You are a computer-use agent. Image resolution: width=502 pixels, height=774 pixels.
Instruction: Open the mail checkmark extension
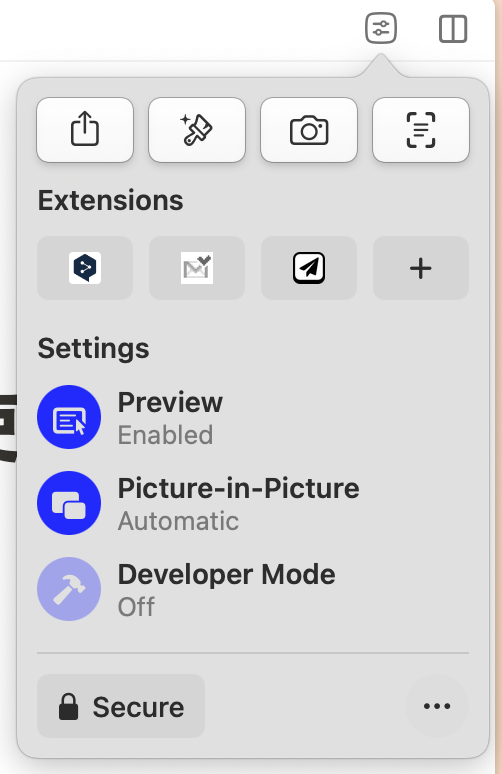197,268
